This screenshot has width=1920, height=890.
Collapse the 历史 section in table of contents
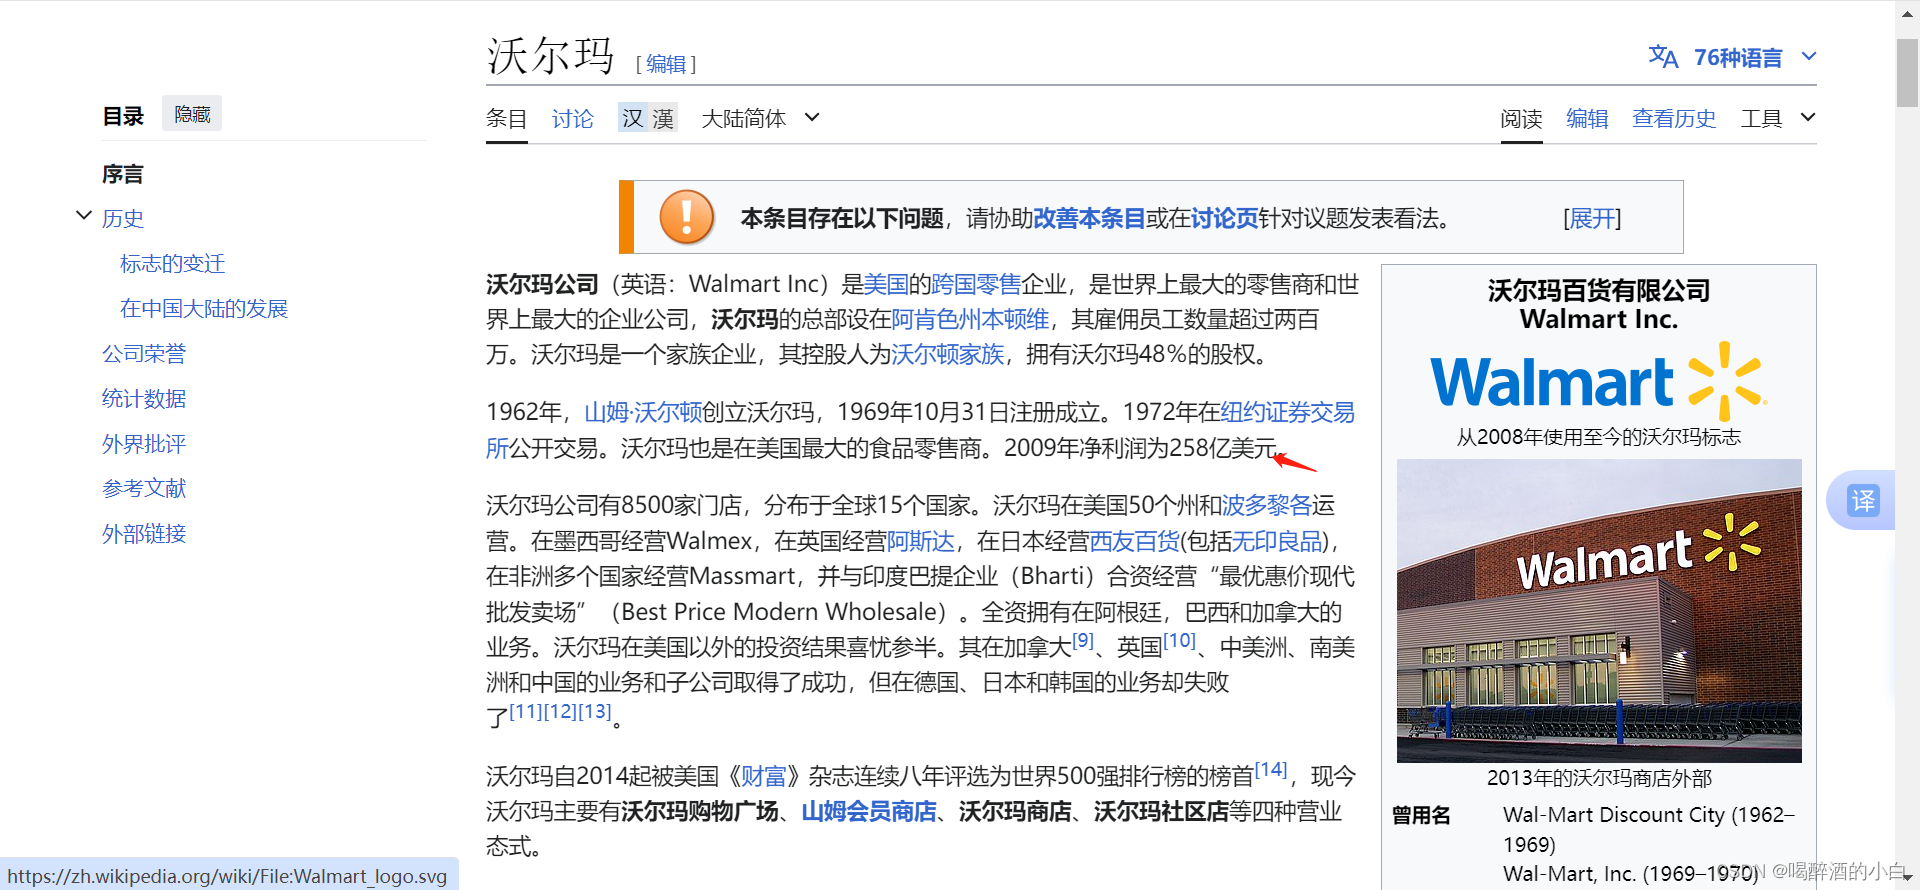click(84, 216)
